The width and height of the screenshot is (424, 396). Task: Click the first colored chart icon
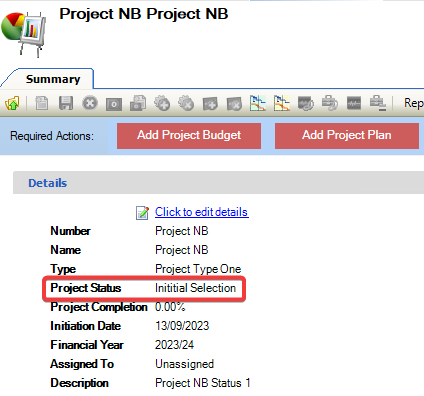[258, 103]
